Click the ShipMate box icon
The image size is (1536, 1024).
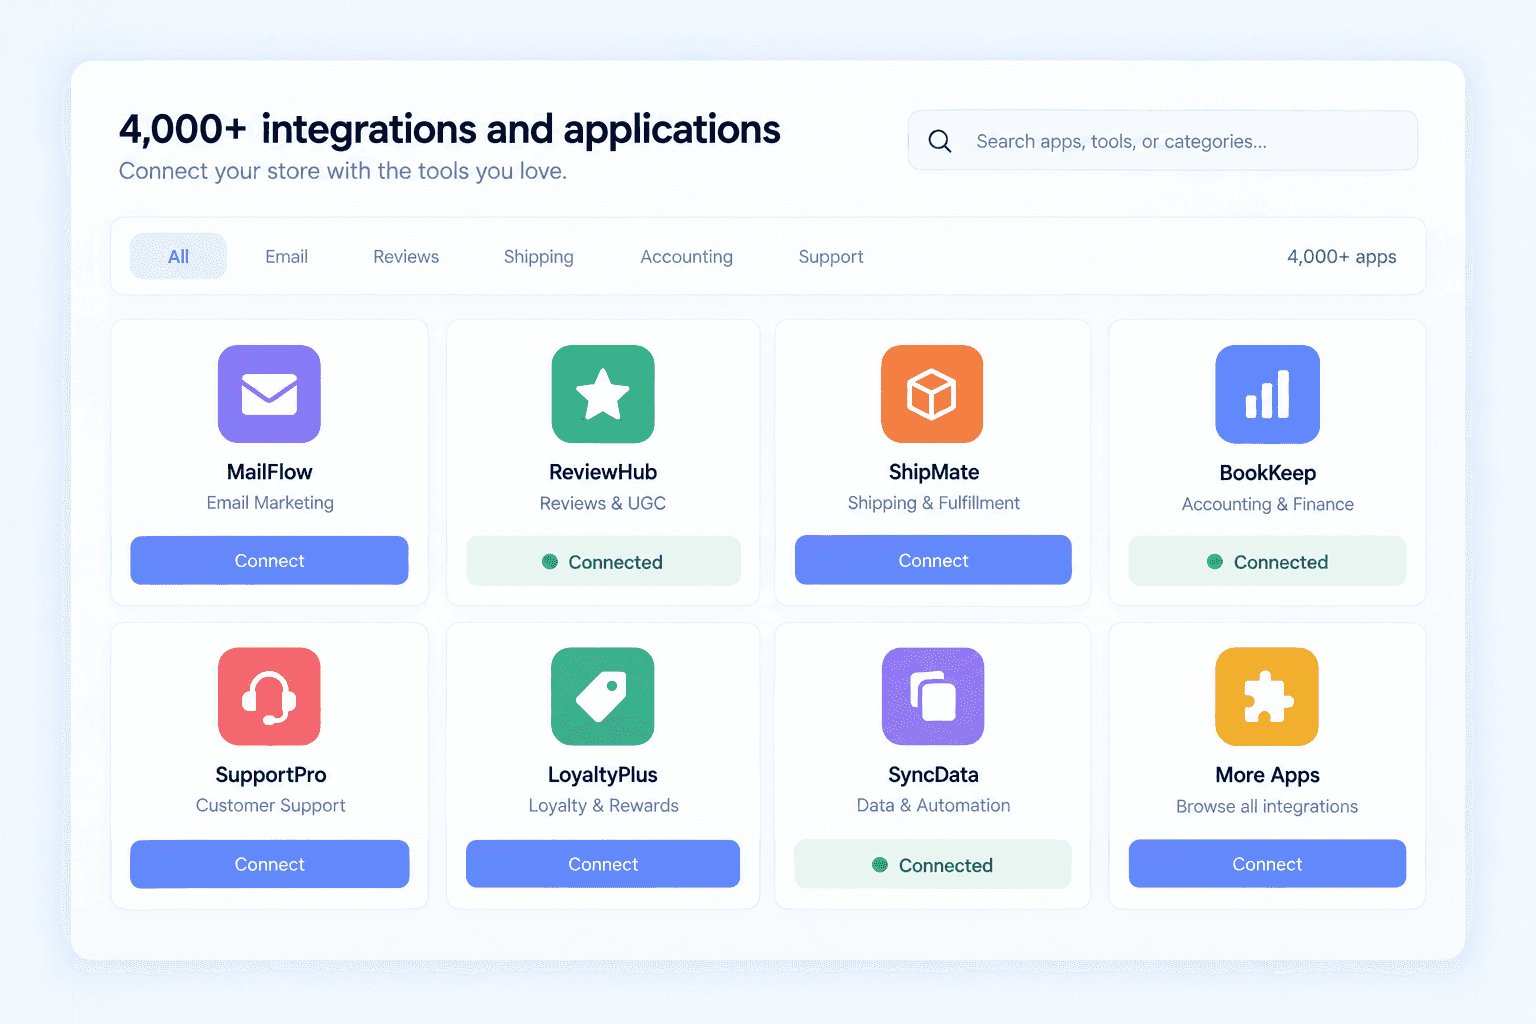click(932, 394)
